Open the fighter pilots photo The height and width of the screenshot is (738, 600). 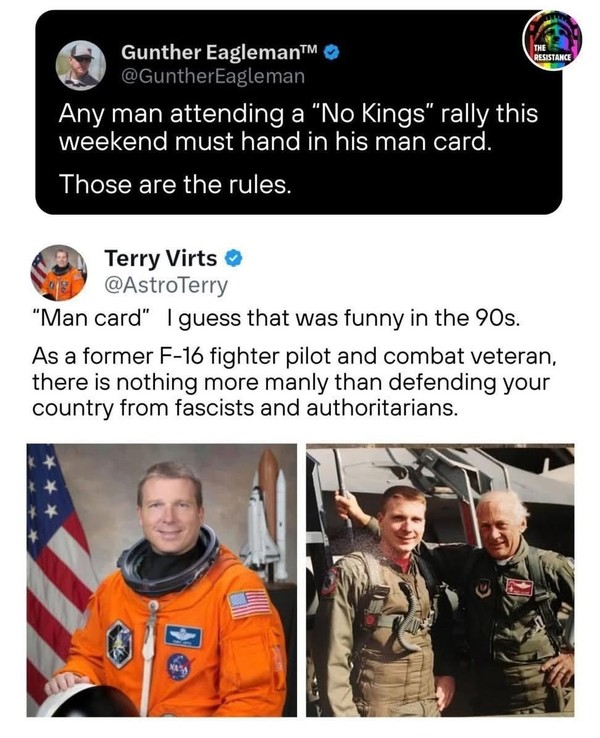(440, 580)
